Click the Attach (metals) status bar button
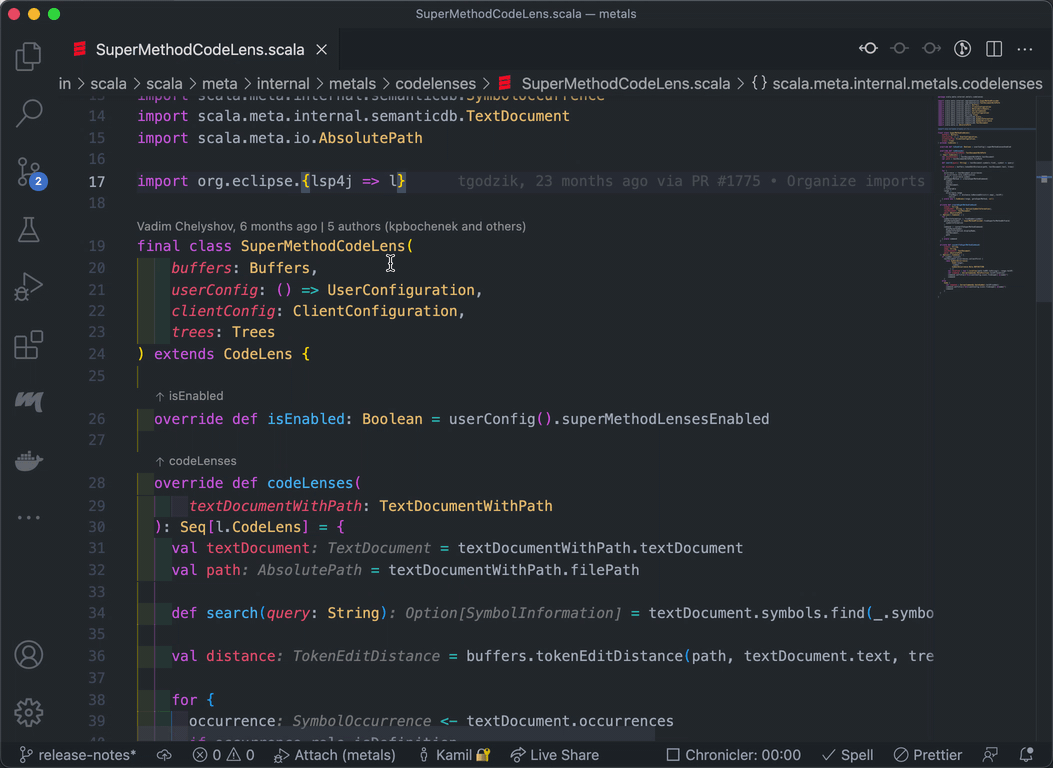The image size is (1053, 768). tap(334, 755)
